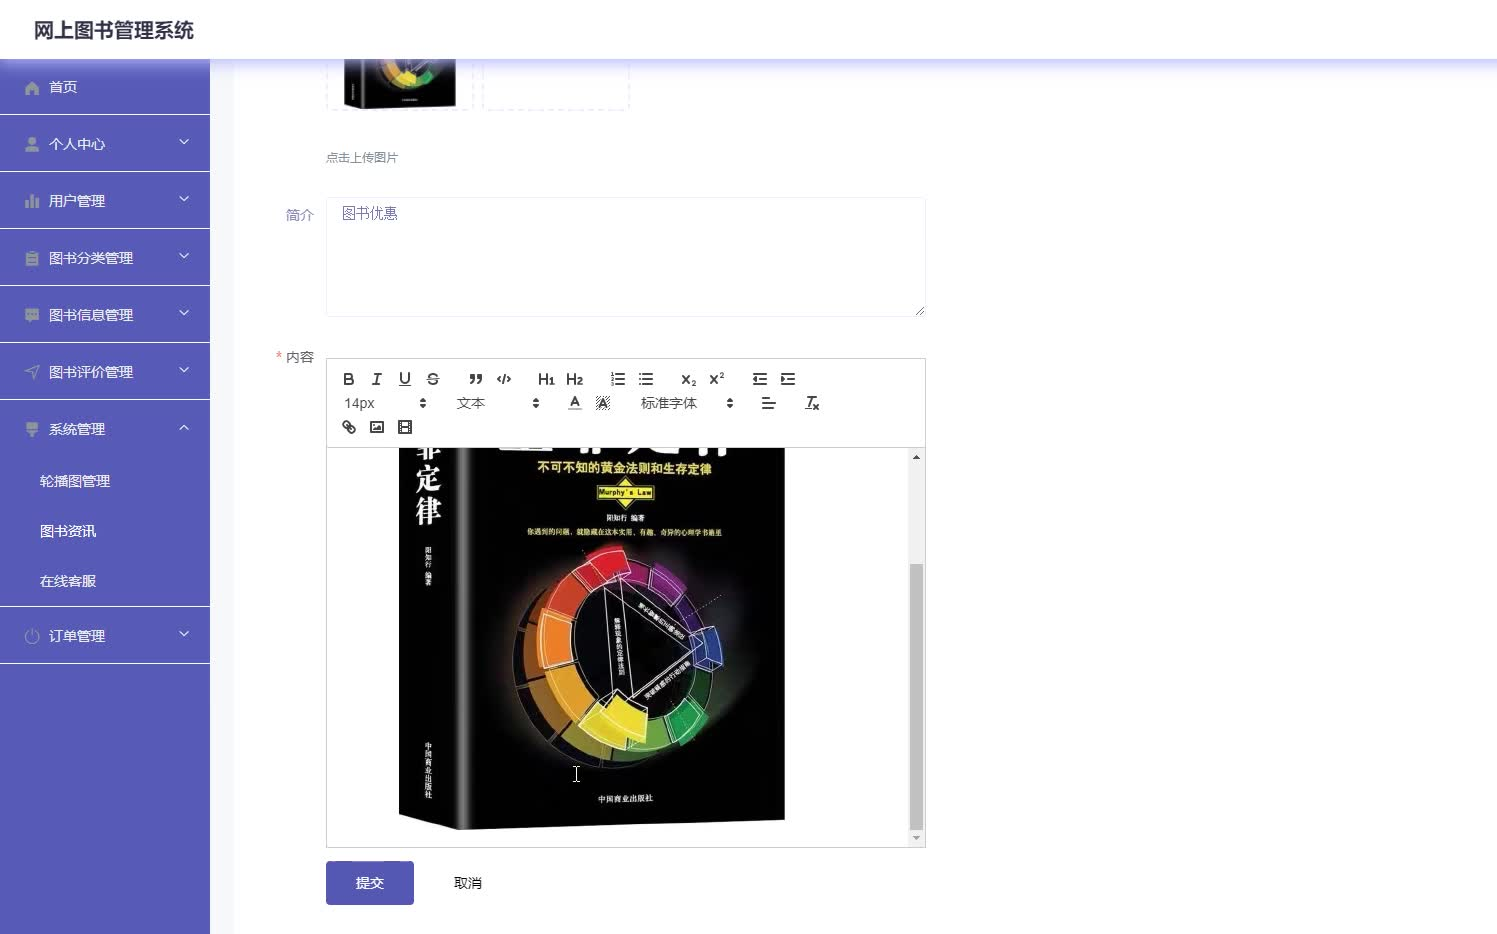Open text color picker

pos(575,403)
